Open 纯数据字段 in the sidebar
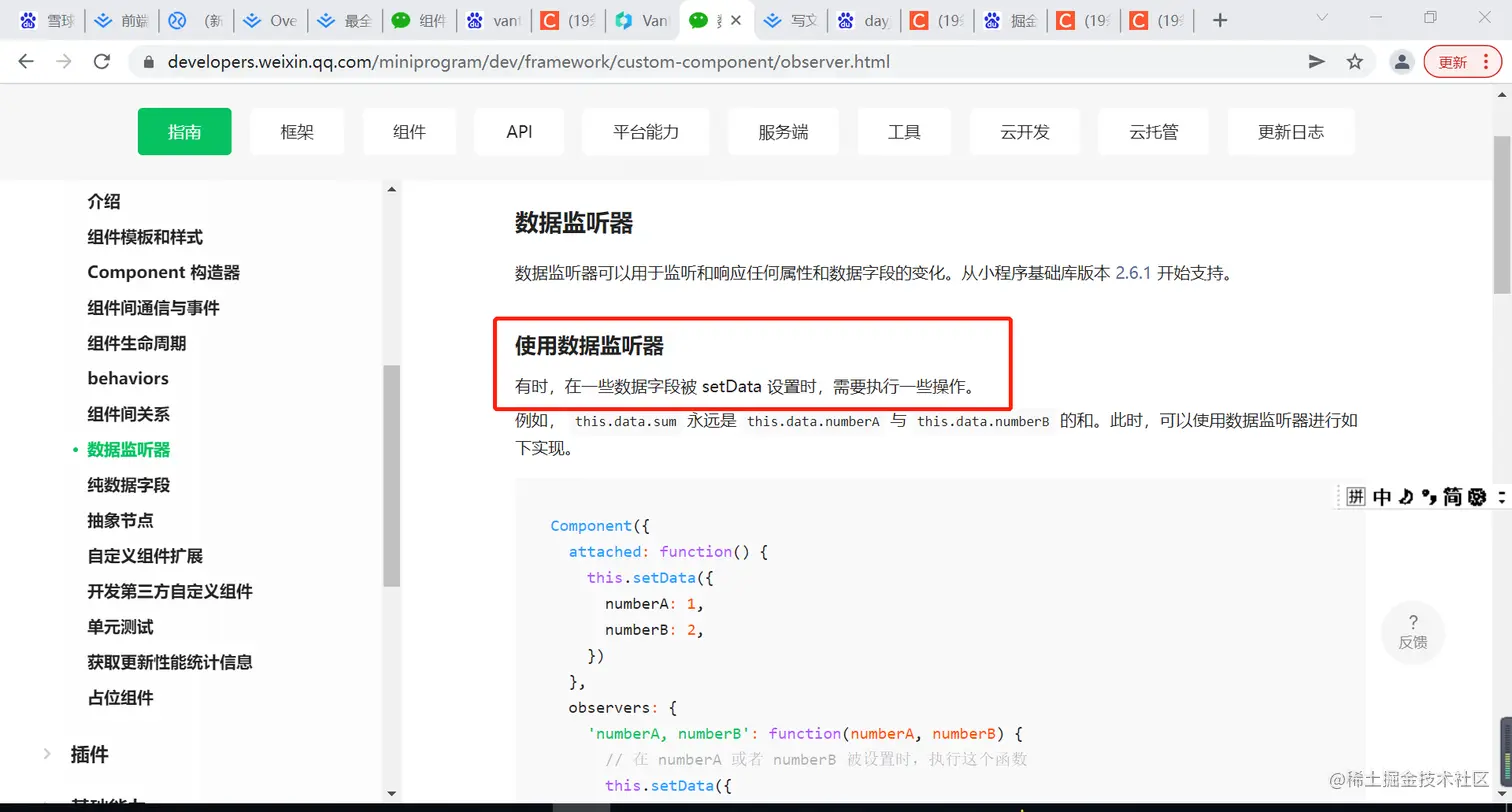This screenshot has width=1512, height=812. pos(128,485)
